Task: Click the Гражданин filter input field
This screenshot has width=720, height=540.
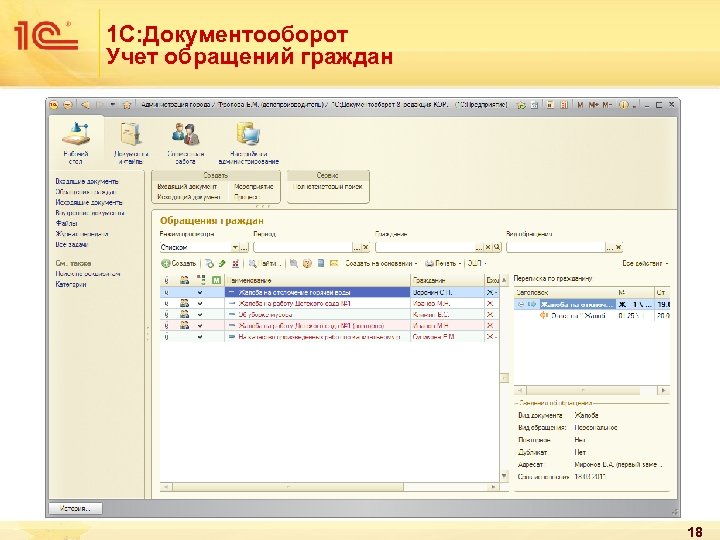Action: point(425,248)
